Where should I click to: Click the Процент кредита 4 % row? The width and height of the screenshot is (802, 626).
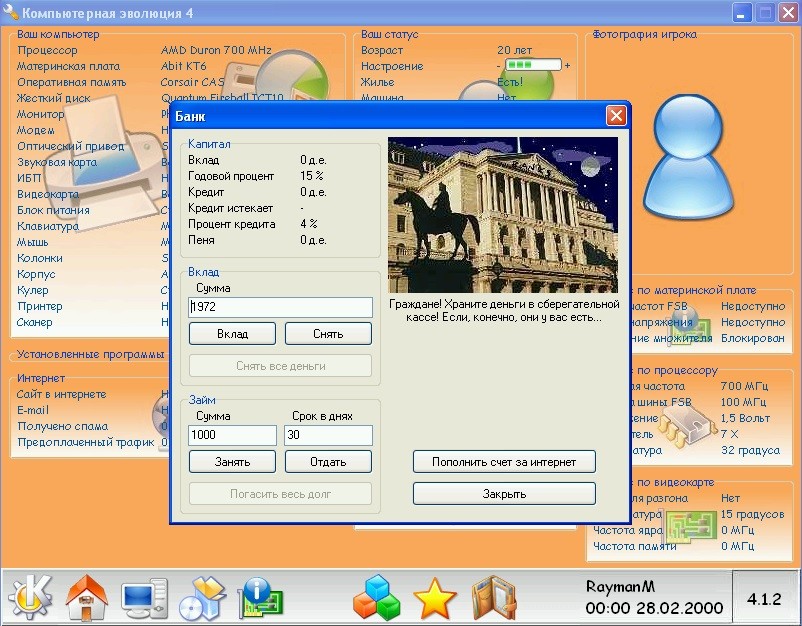(253, 224)
